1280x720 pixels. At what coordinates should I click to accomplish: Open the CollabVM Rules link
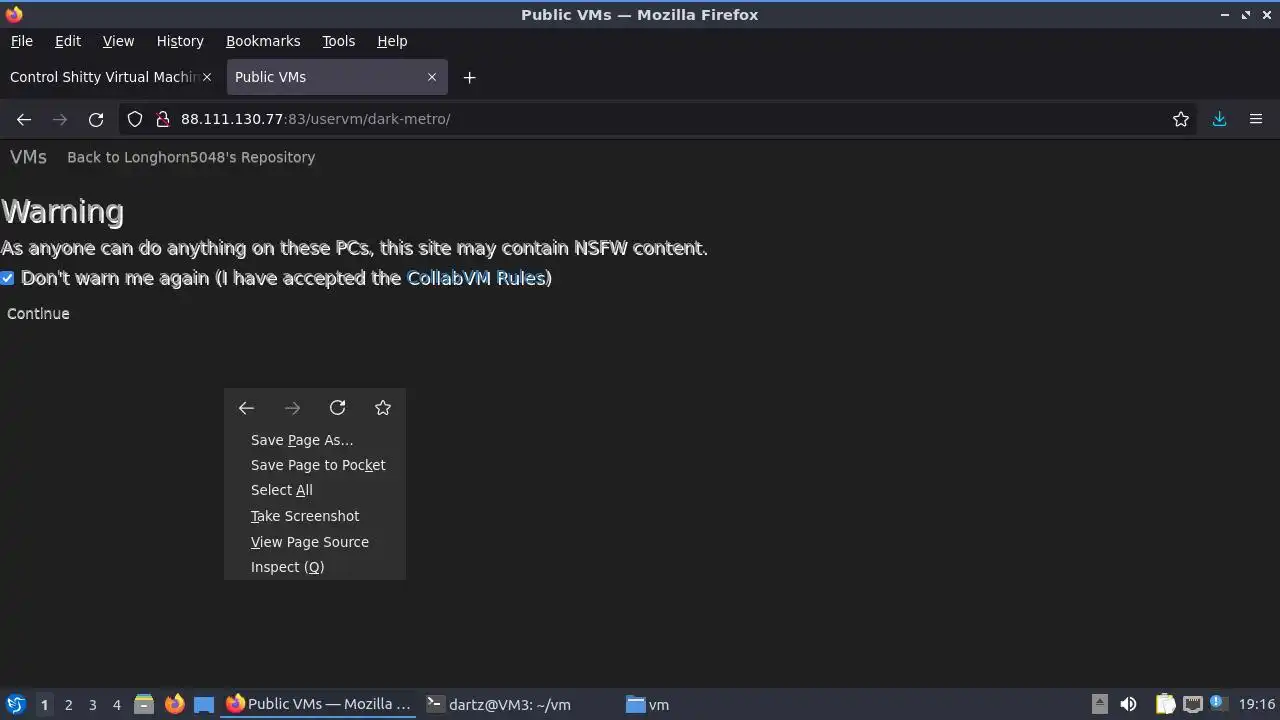pos(476,278)
